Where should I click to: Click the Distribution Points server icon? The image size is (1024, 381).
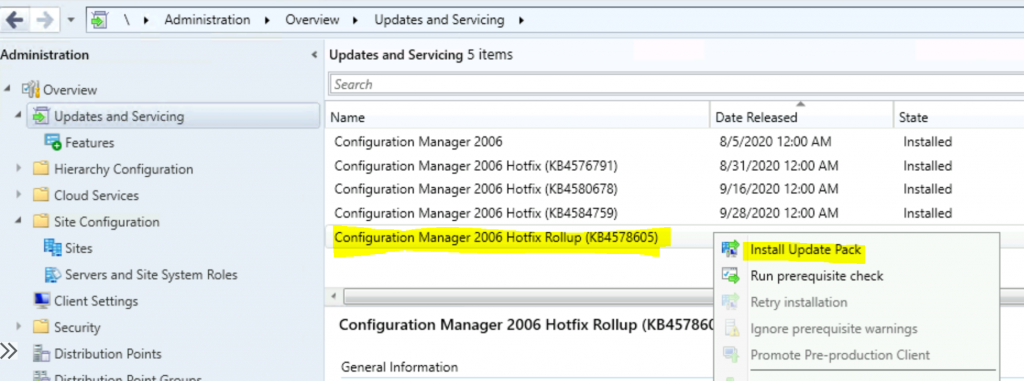(41, 354)
